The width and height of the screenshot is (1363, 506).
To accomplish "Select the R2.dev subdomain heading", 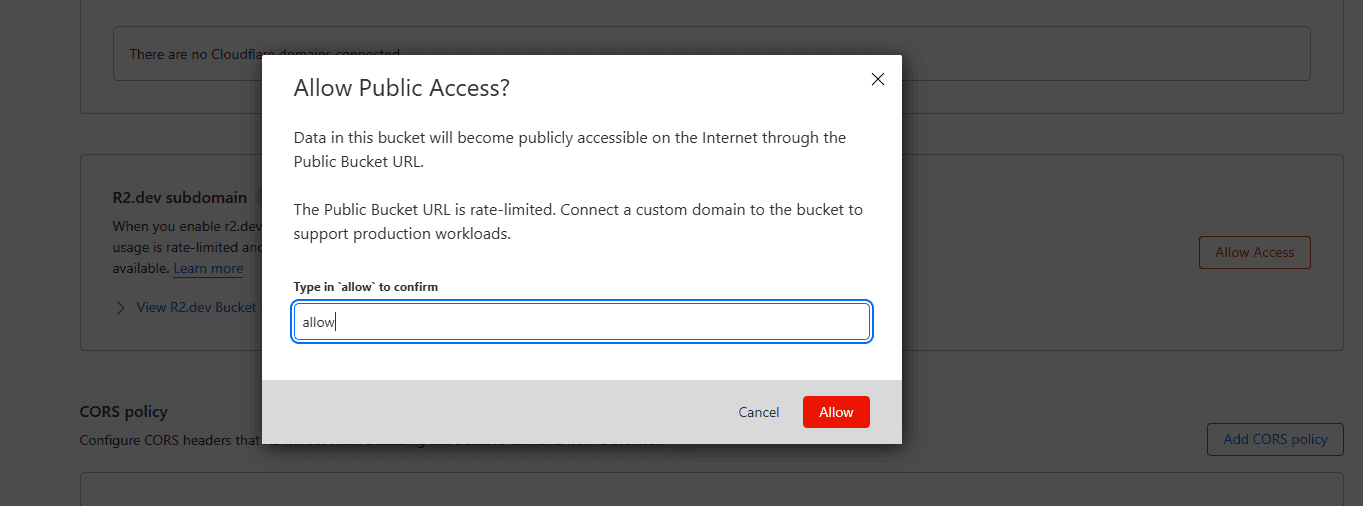I will pos(179,197).
